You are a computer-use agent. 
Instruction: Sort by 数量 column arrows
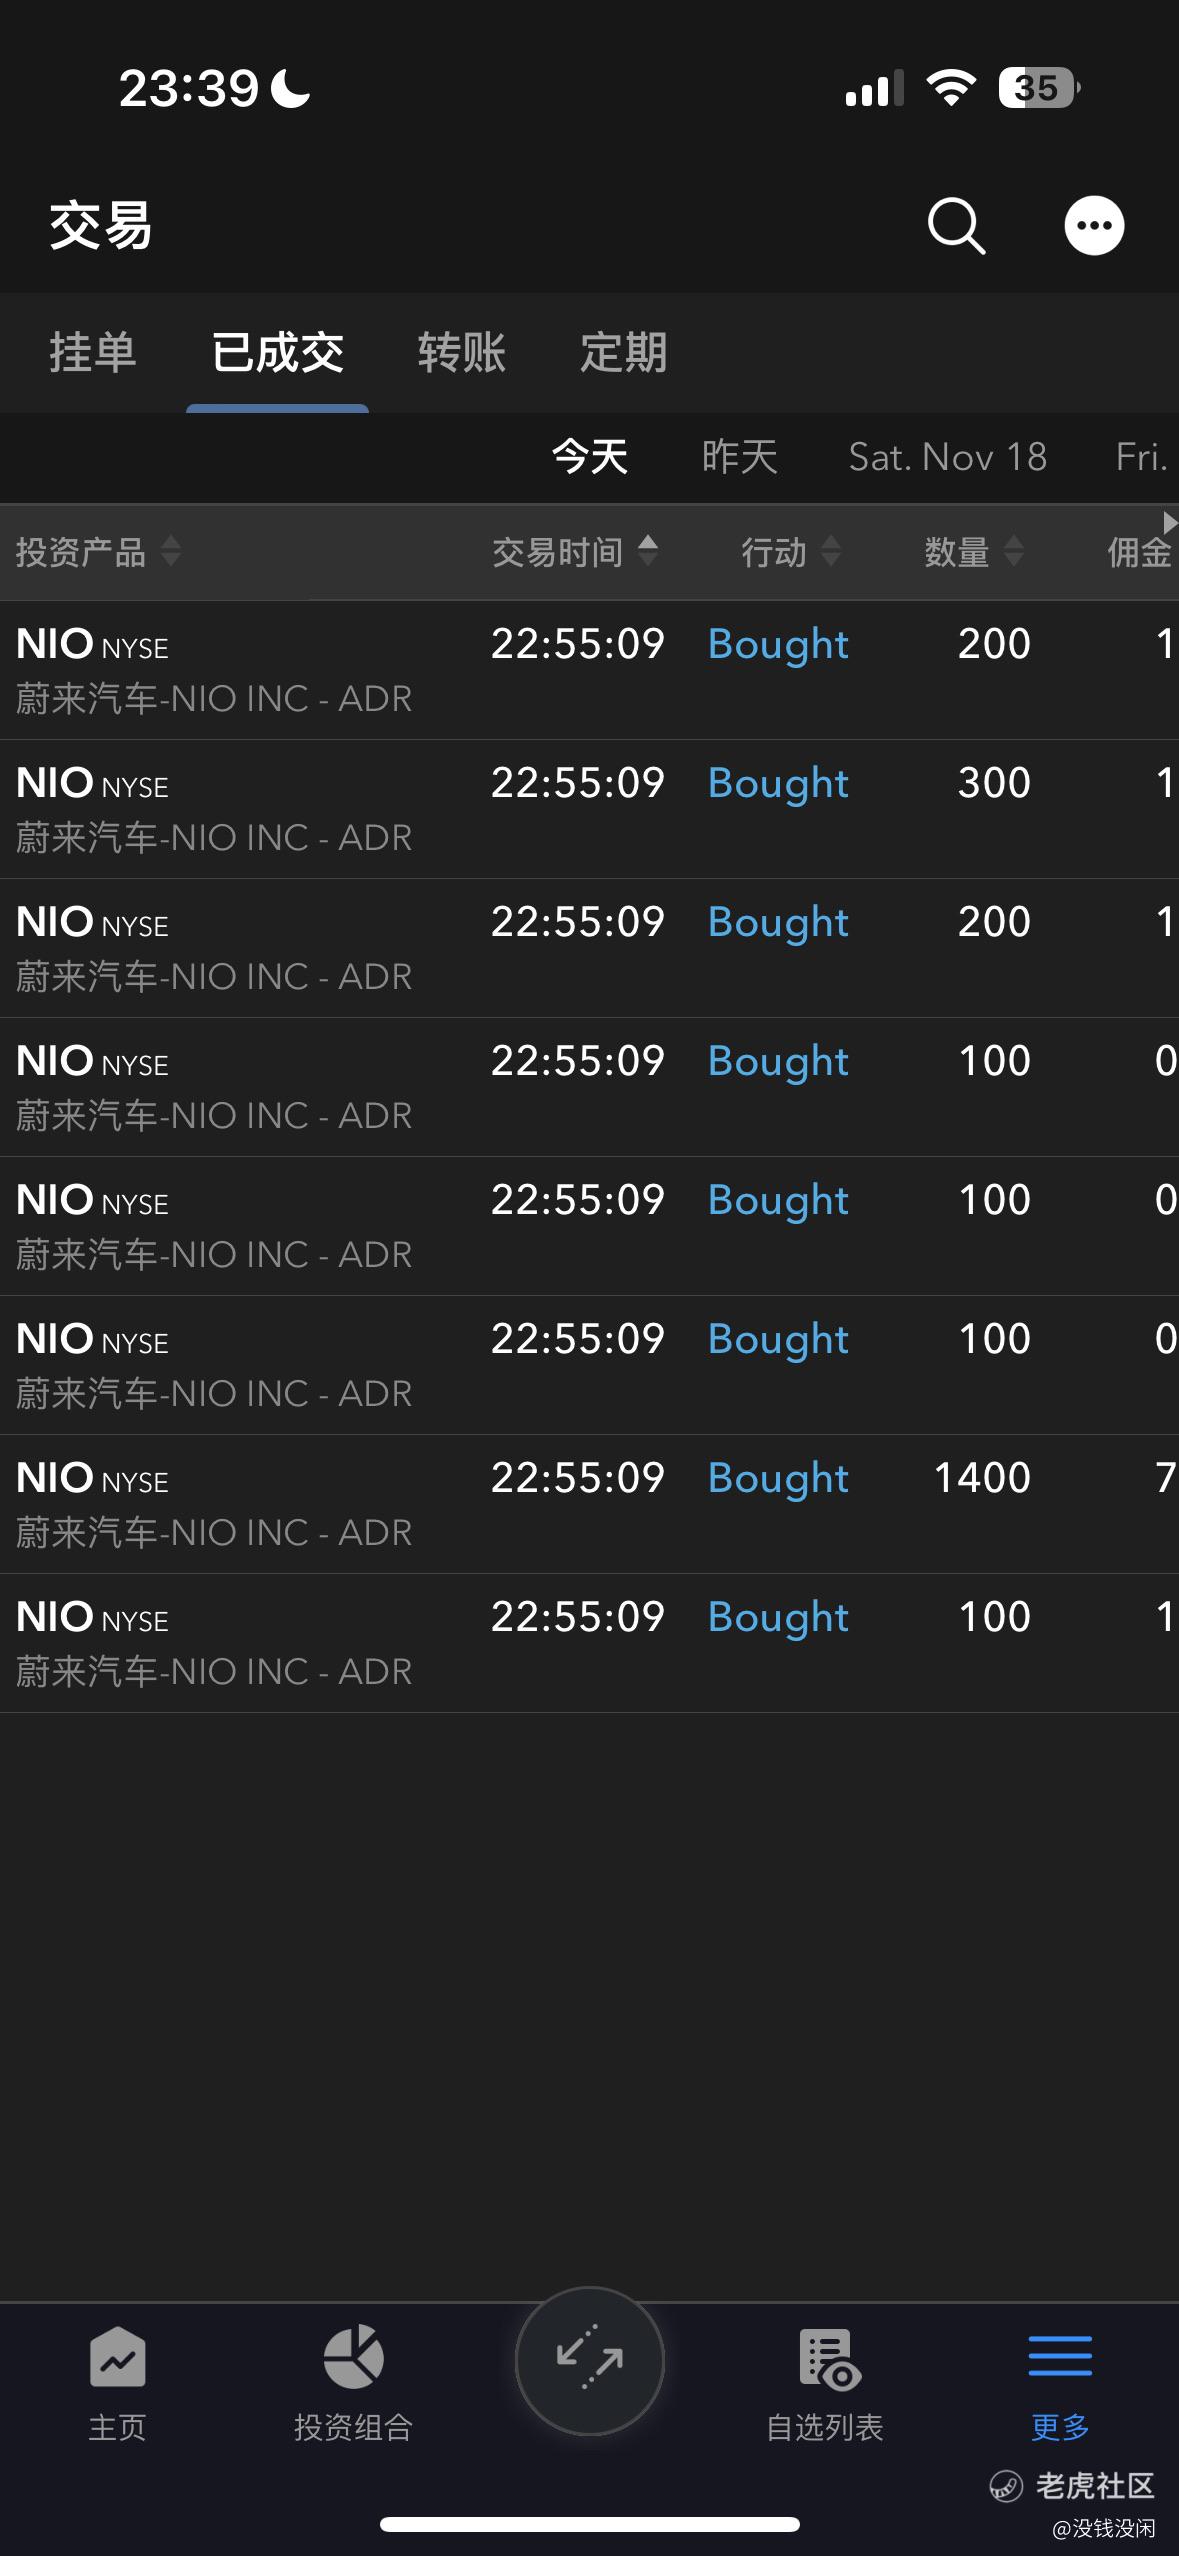[1014, 550]
